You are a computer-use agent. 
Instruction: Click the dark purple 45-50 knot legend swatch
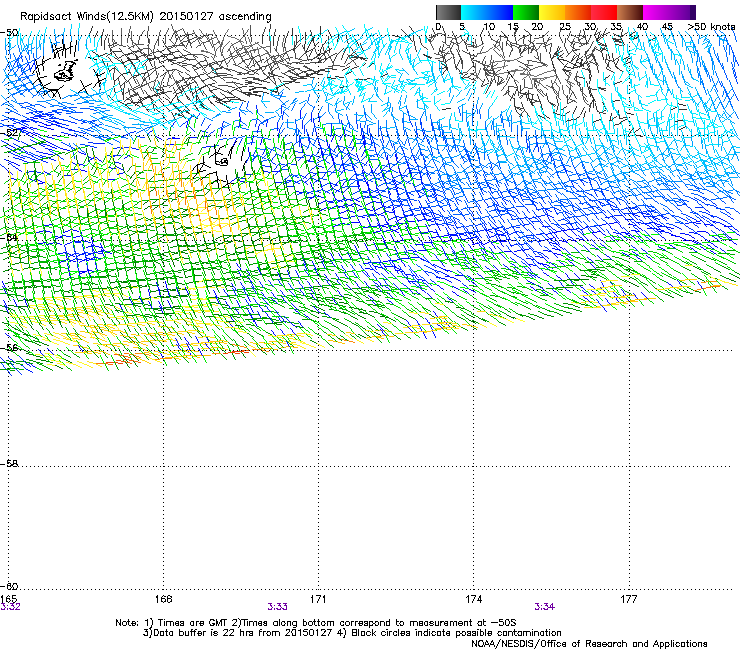682,12
